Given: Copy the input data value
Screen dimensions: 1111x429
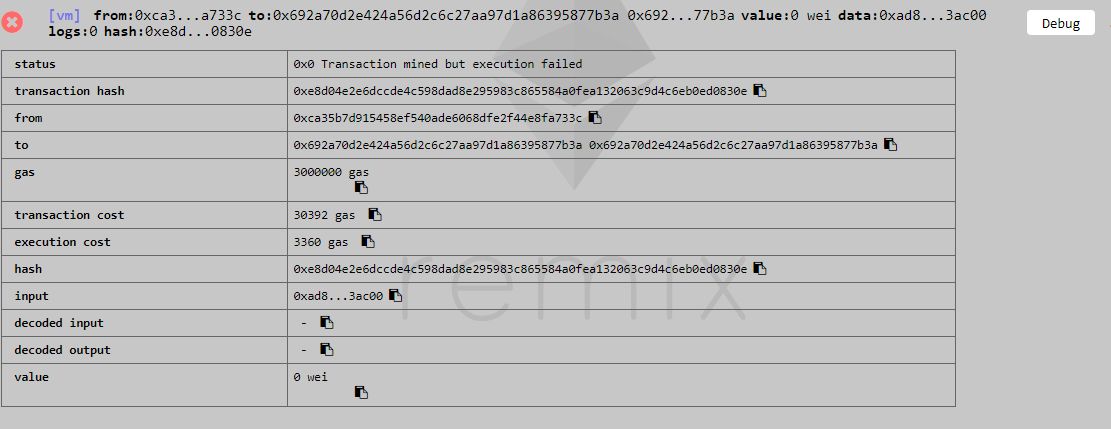Looking at the screenshot, I should tap(395, 296).
